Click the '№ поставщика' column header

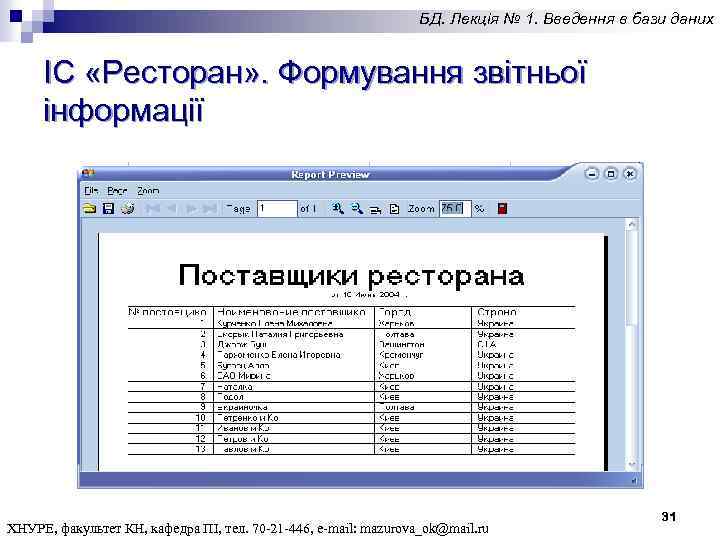pyautogui.click(x=168, y=312)
